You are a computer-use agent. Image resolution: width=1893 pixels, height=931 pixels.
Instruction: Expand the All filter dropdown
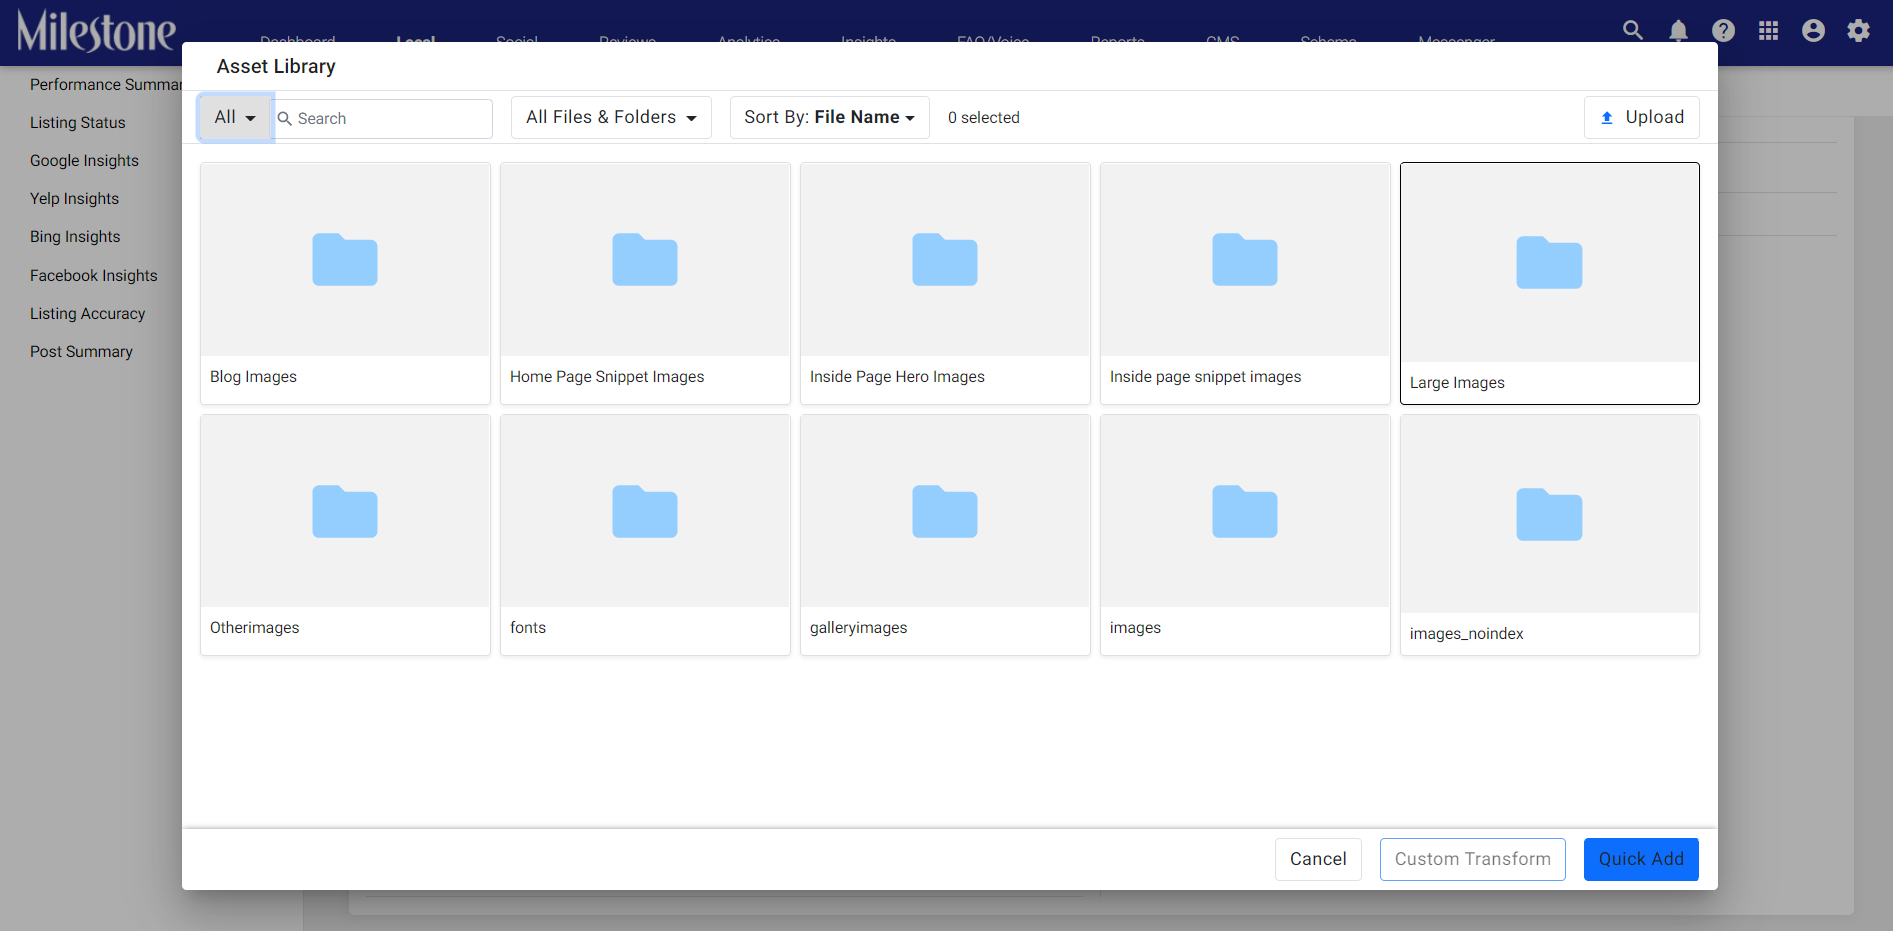click(235, 118)
